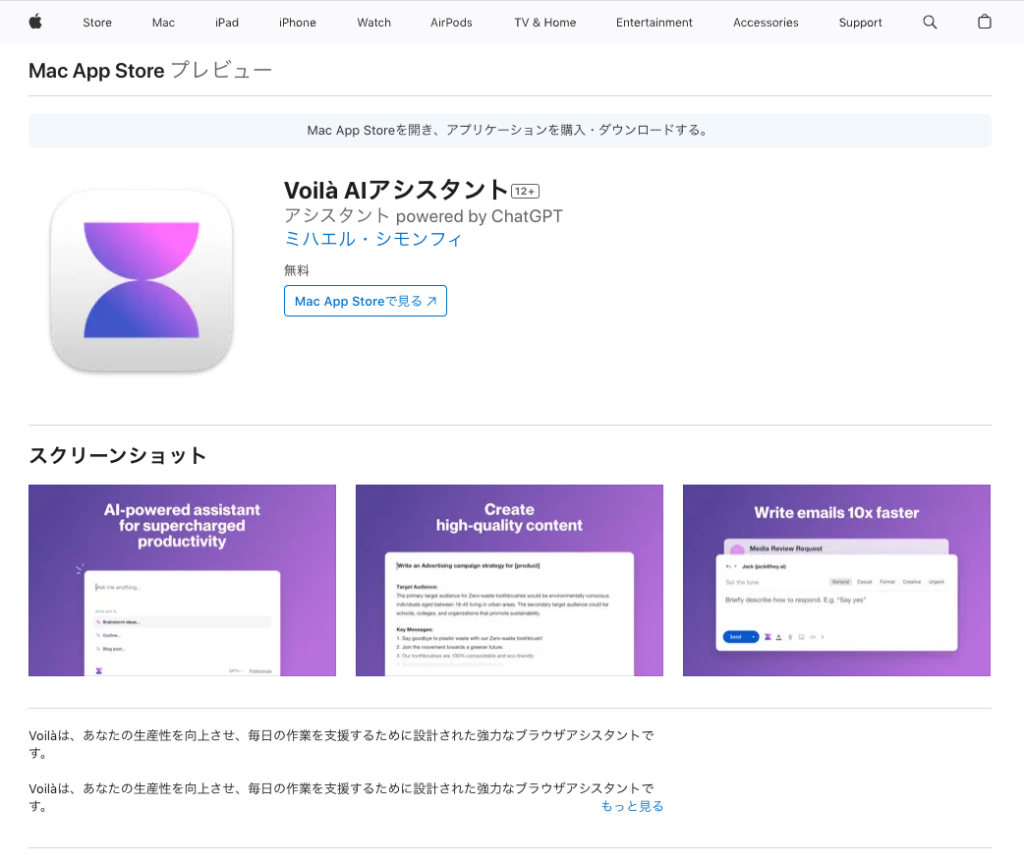Viewport: 1024px width, 866px height.
Task: Click the Apple logo icon
Action: click(35, 22)
